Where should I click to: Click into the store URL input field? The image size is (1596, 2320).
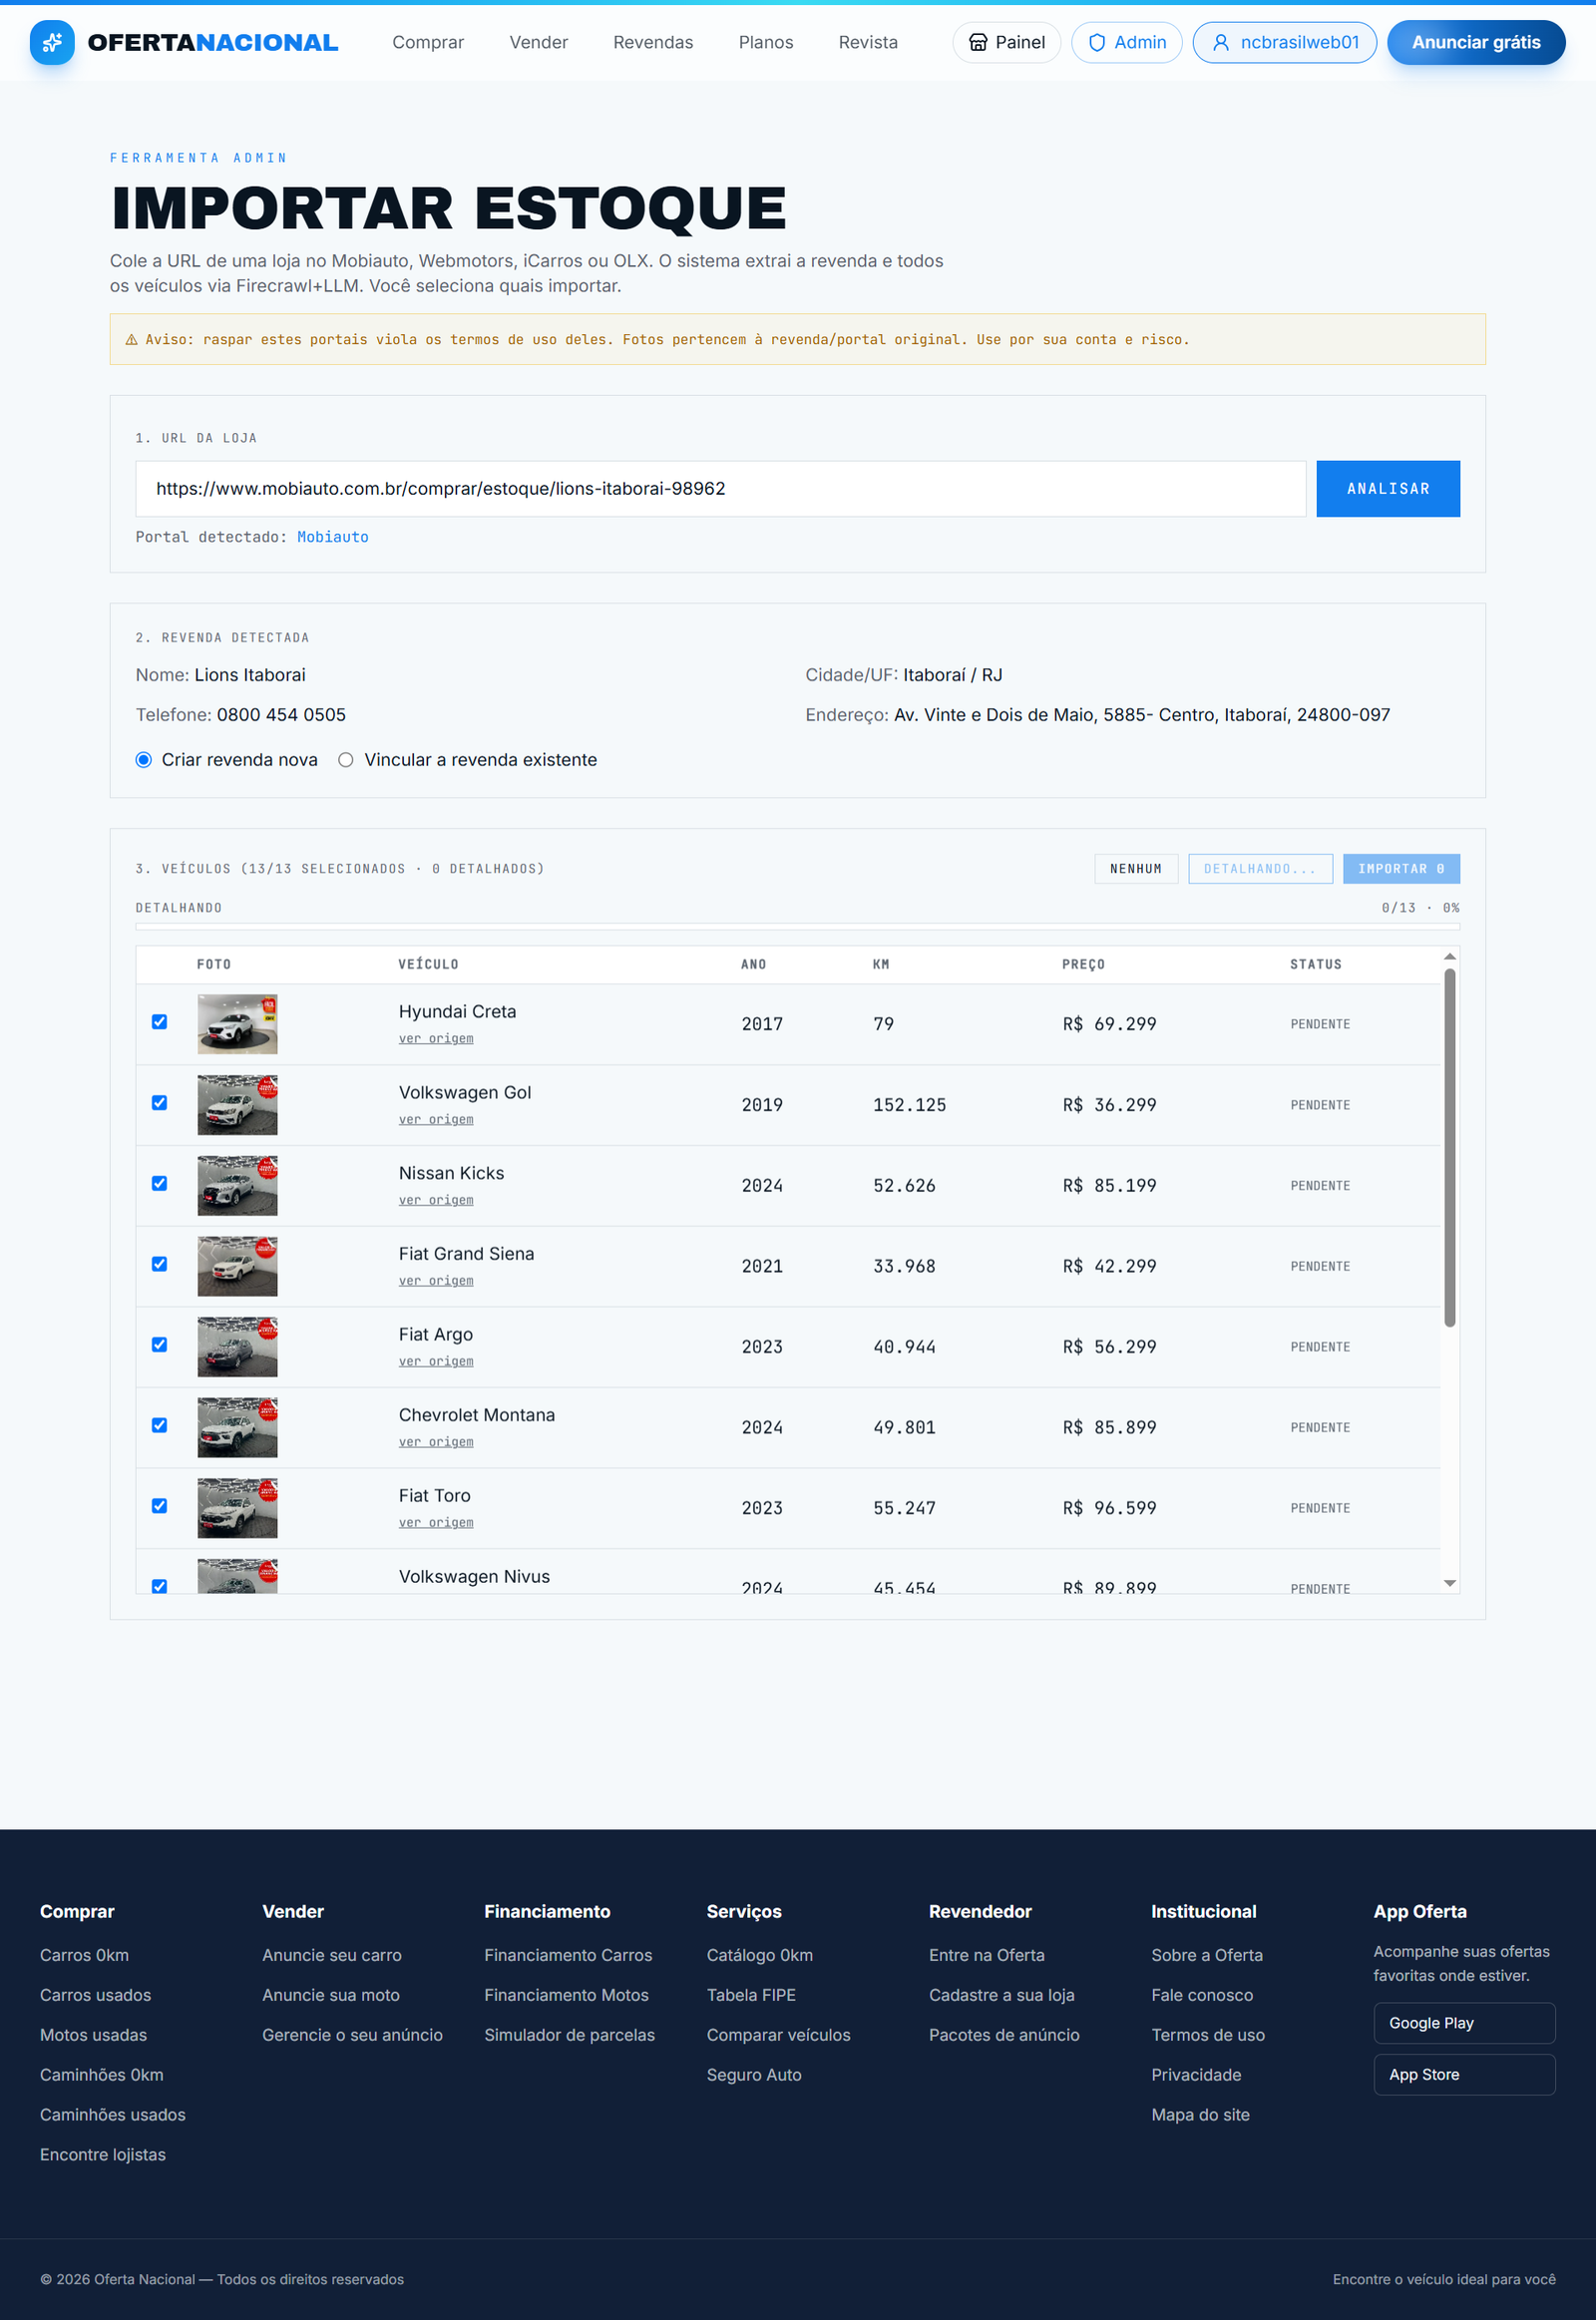pyautogui.click(x=721, y=489)
